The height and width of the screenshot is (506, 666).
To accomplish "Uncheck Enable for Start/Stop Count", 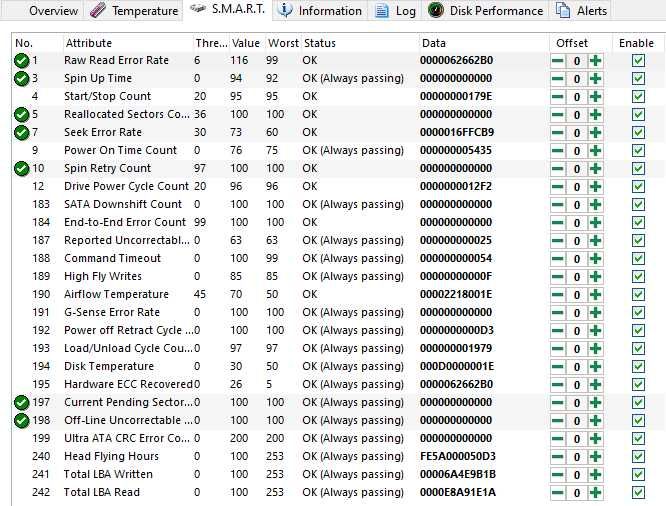I will pos(638,97).
